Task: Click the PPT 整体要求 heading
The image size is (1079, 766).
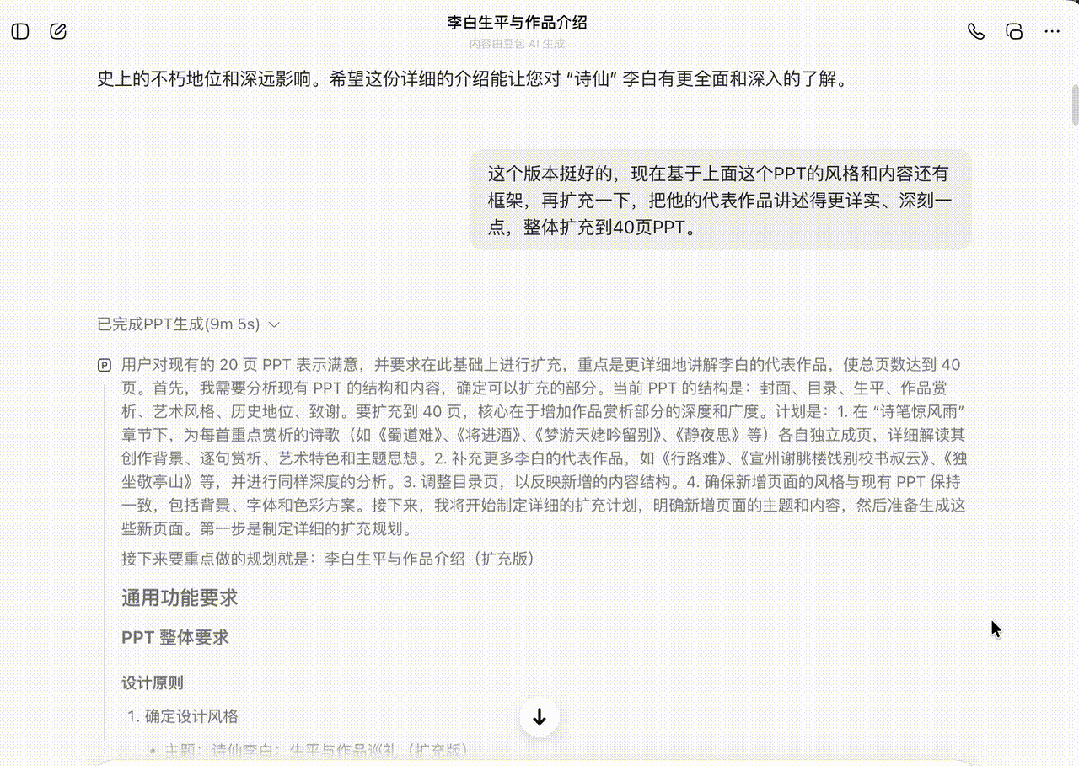Action: pos(175,637)
